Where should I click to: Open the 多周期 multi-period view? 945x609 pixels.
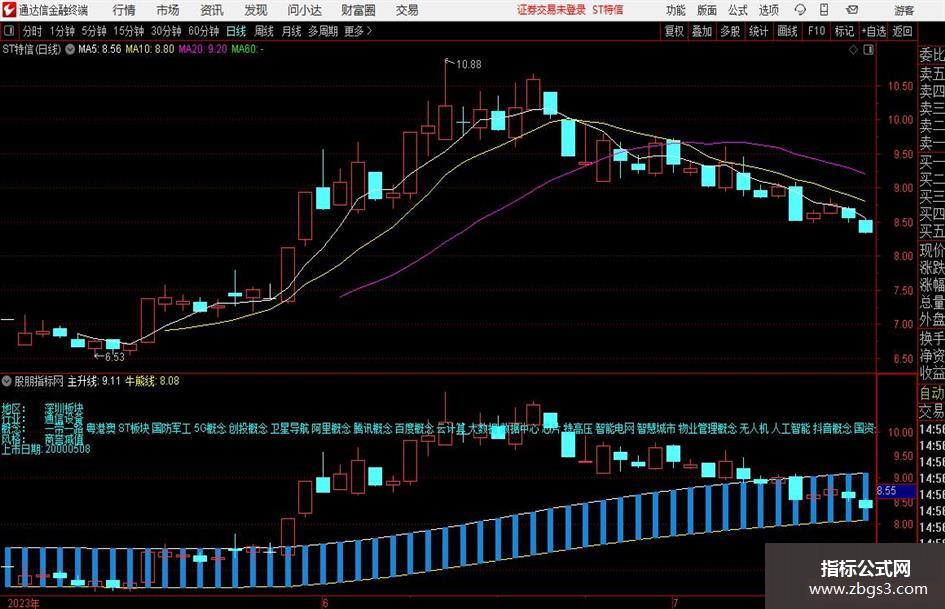click(x=323, y=31)
